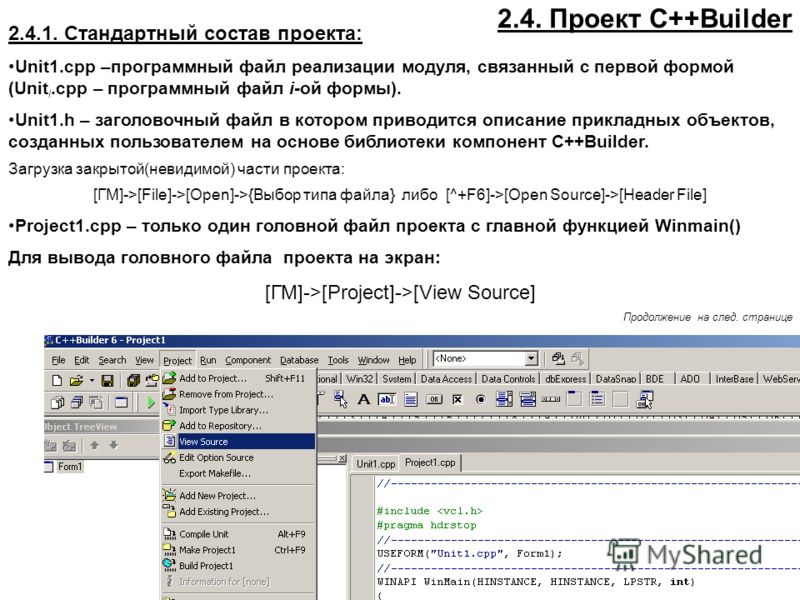Viewport: 800px width, 600px height.
Task: Select the ListBox component icon
Action: [504, 399]
